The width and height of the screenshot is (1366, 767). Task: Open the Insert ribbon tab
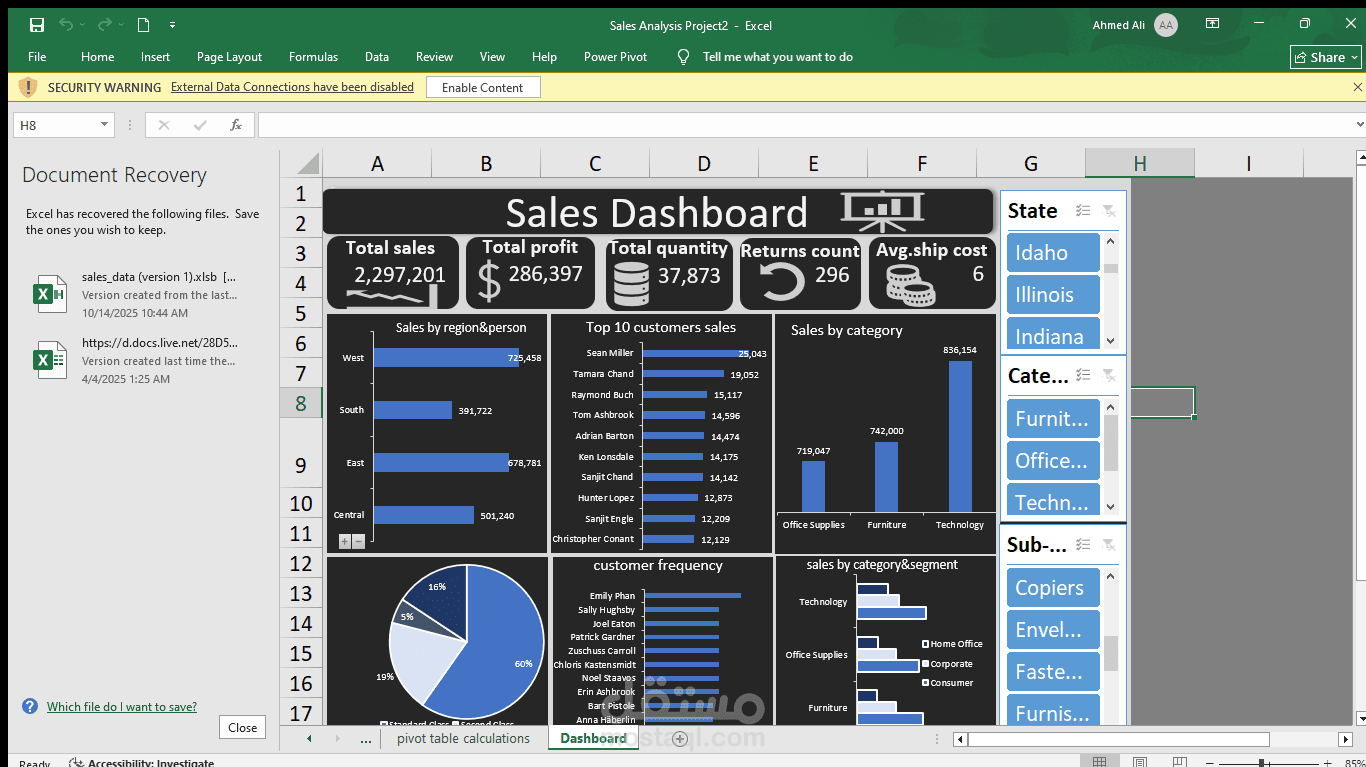click(155, 57)
